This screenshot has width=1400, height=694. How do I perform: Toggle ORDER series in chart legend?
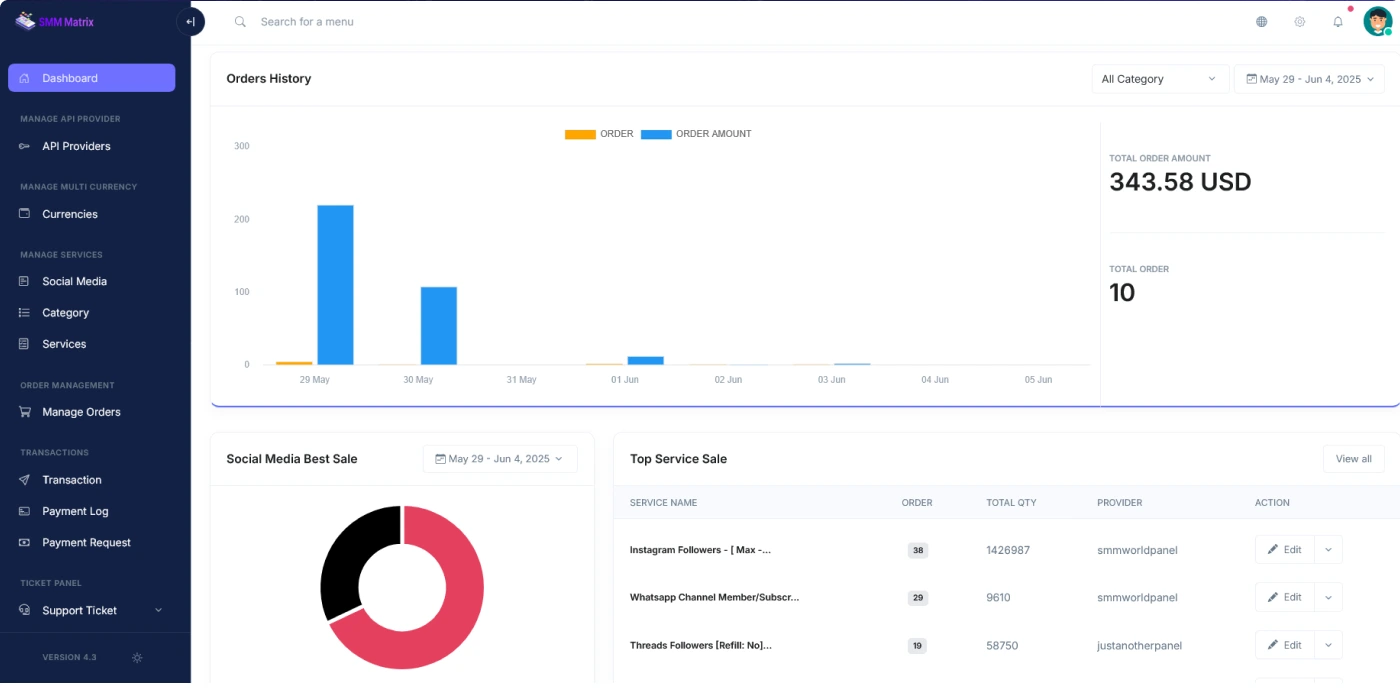[x=599, y=134]
